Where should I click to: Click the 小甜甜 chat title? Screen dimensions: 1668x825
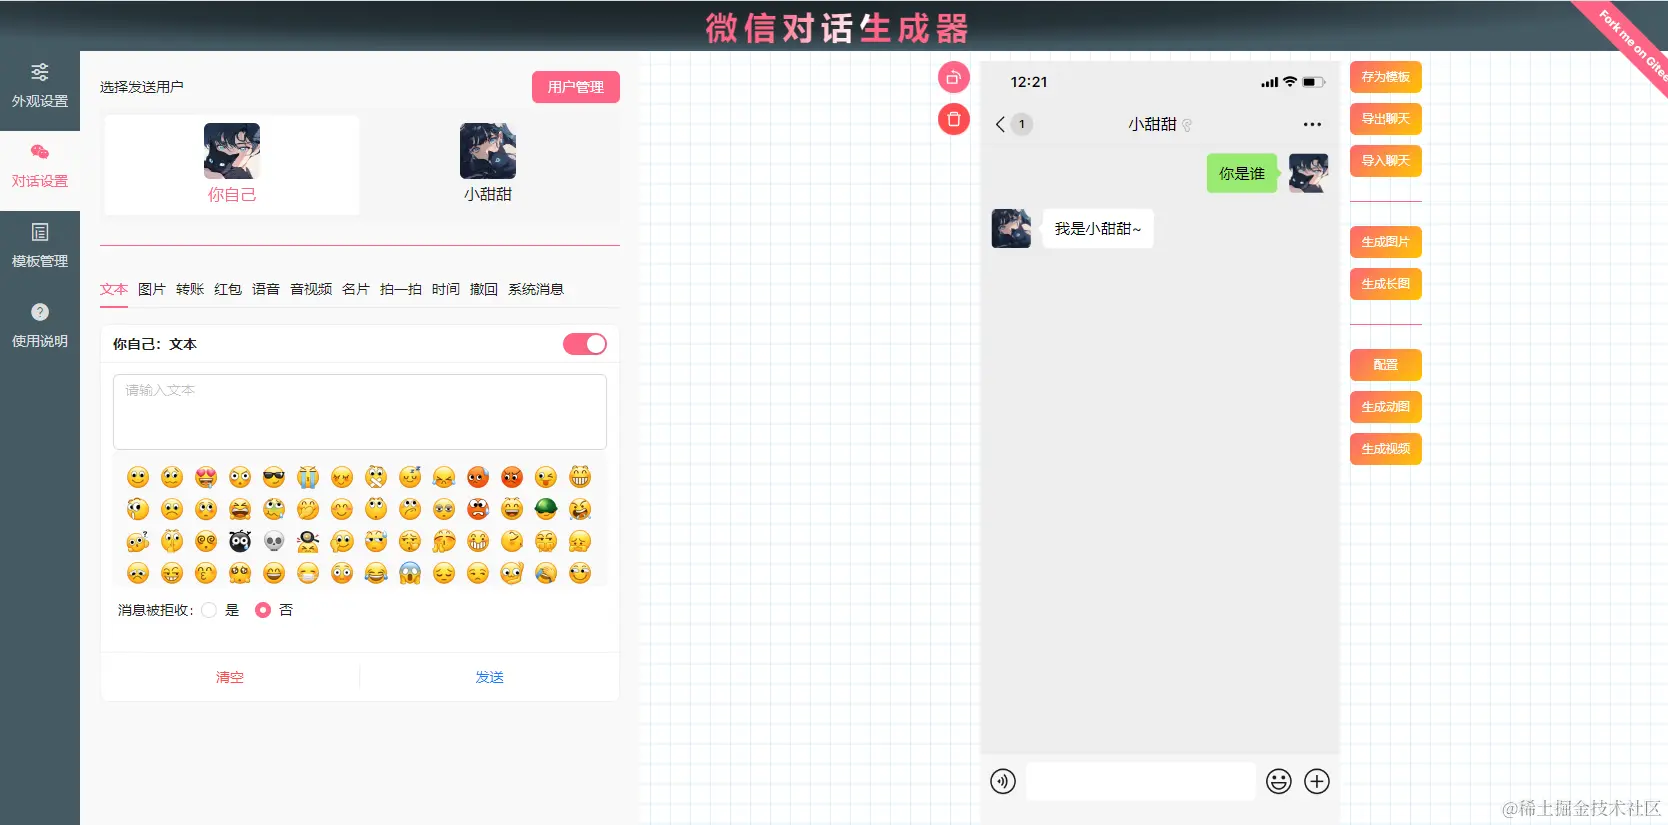pyautogui.click(x=1152, y=124)
